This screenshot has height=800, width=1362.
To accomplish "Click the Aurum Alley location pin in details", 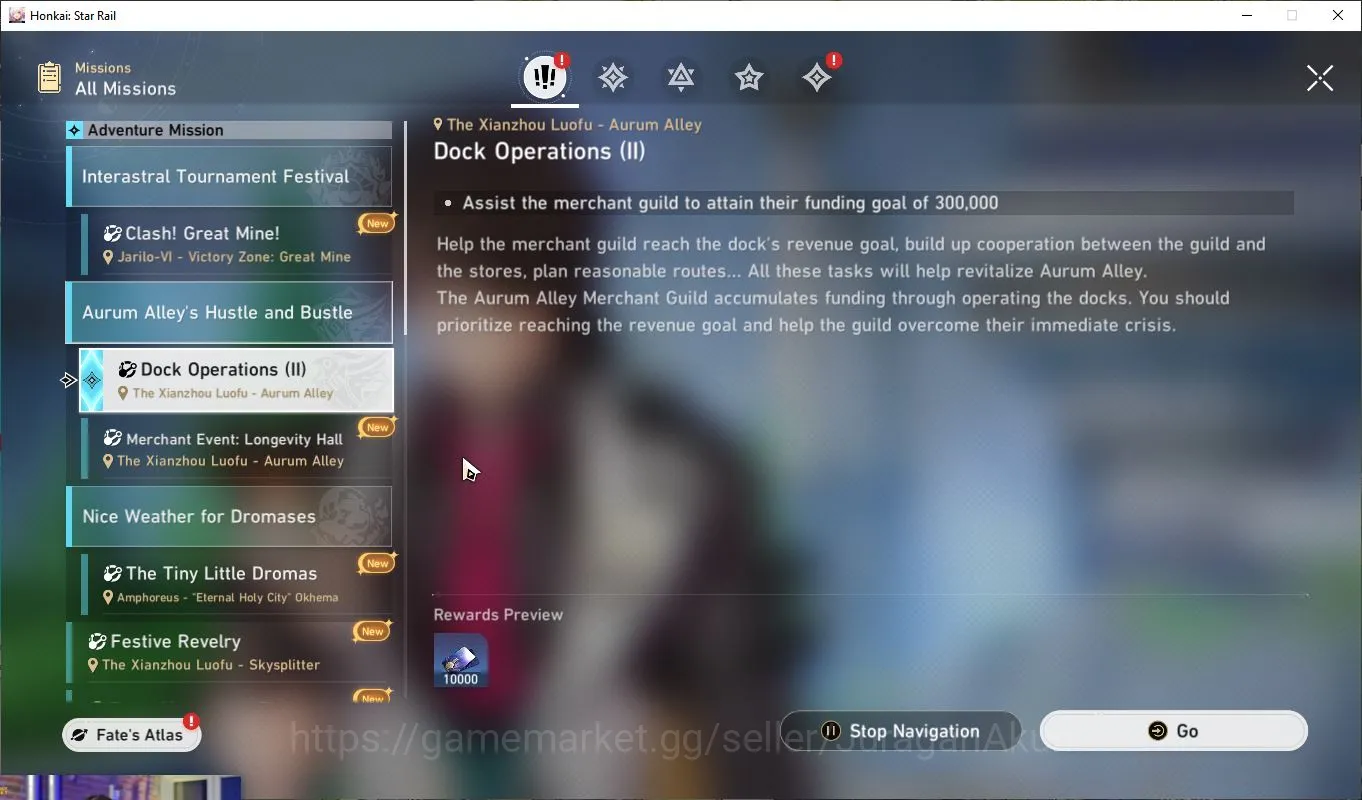I will click(438, 125).
